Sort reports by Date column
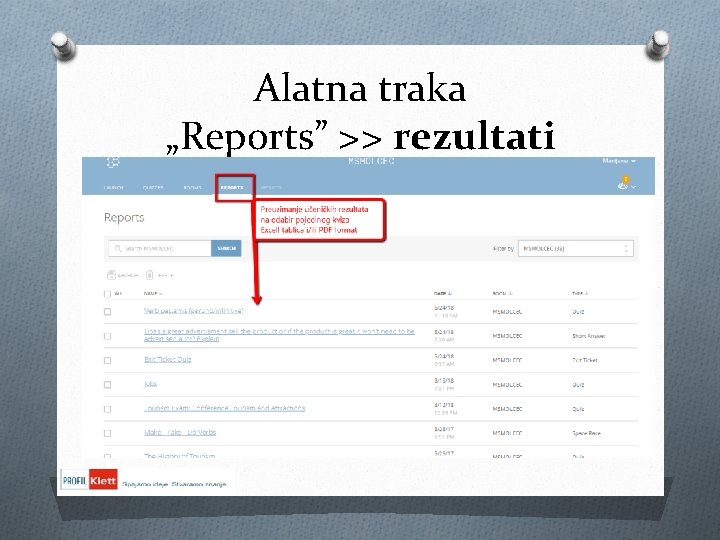Viewport: 720px width, 540px height. [443, 293]
